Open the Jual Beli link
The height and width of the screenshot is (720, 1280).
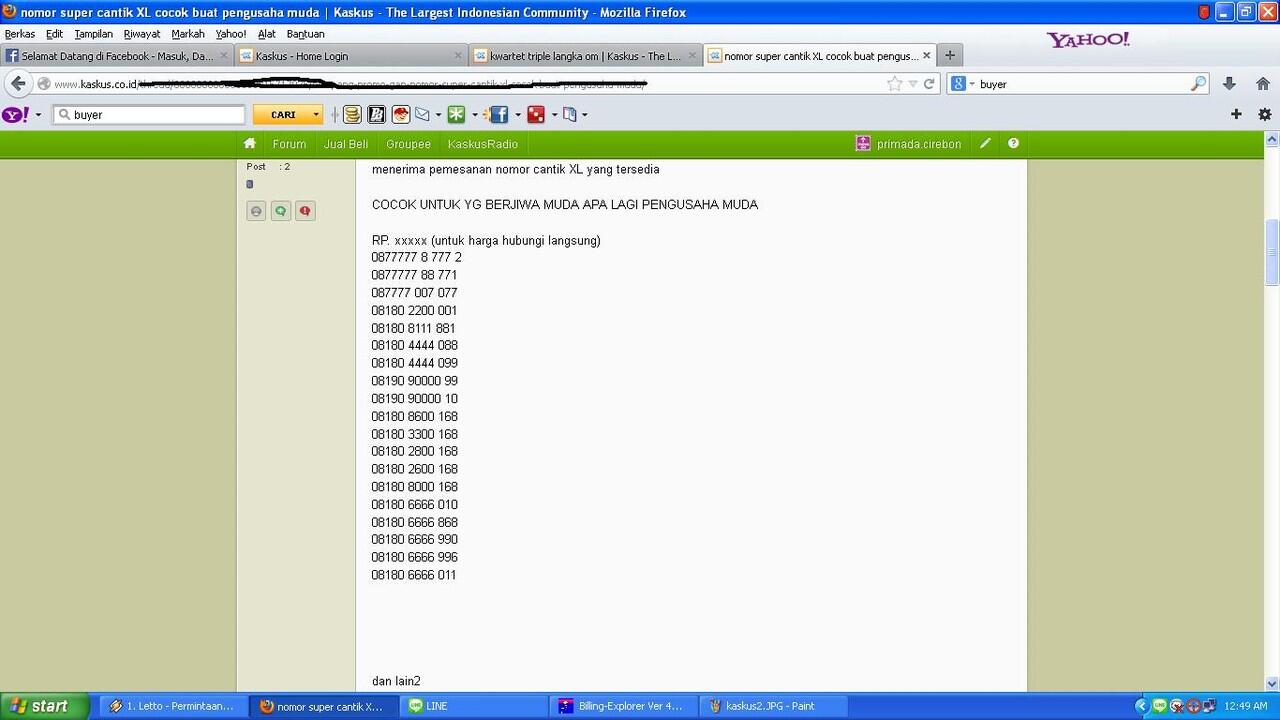click(346, 144)
